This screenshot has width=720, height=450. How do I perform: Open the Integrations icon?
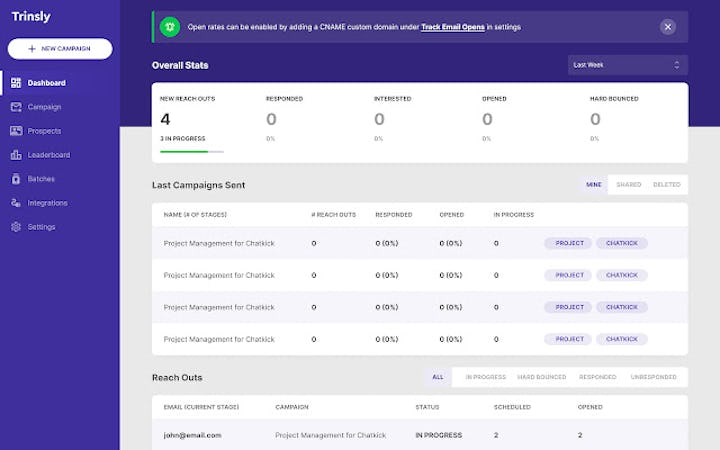[16, 203]
